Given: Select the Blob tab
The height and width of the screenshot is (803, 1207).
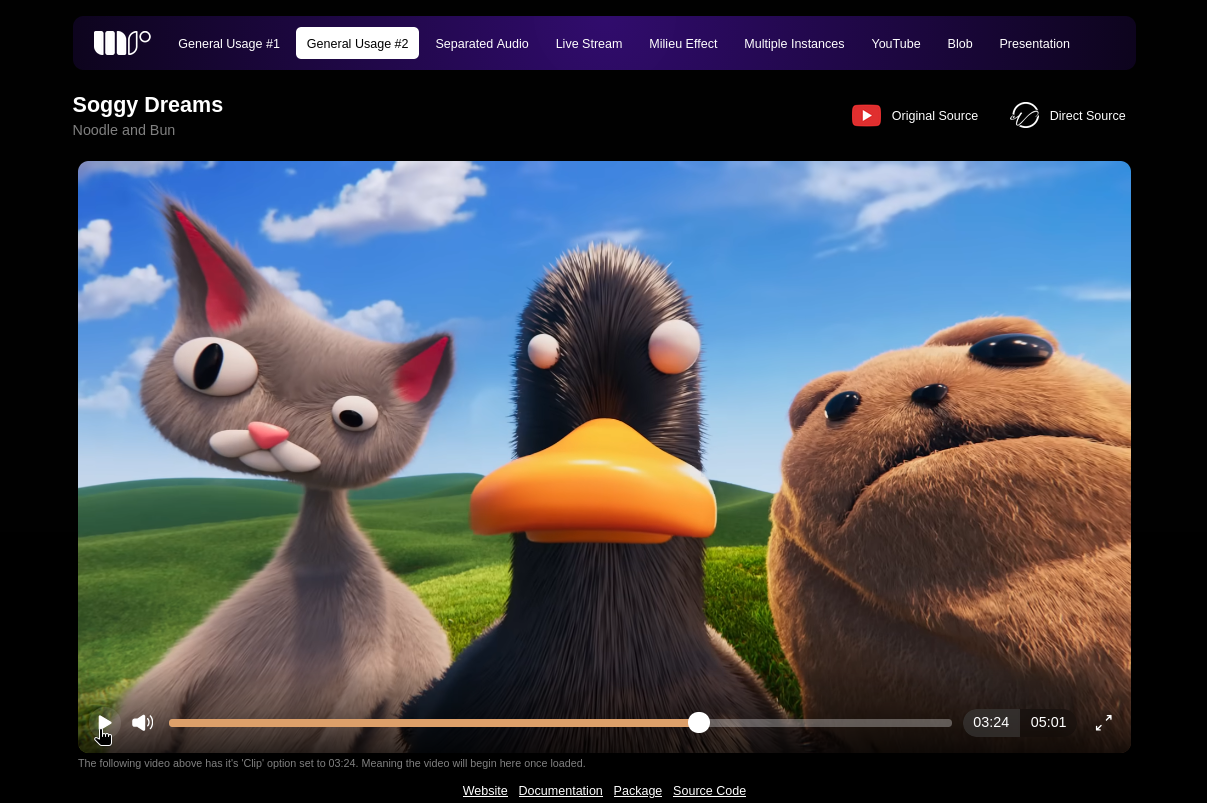Looking at the screenshot, I should [960, 44].
